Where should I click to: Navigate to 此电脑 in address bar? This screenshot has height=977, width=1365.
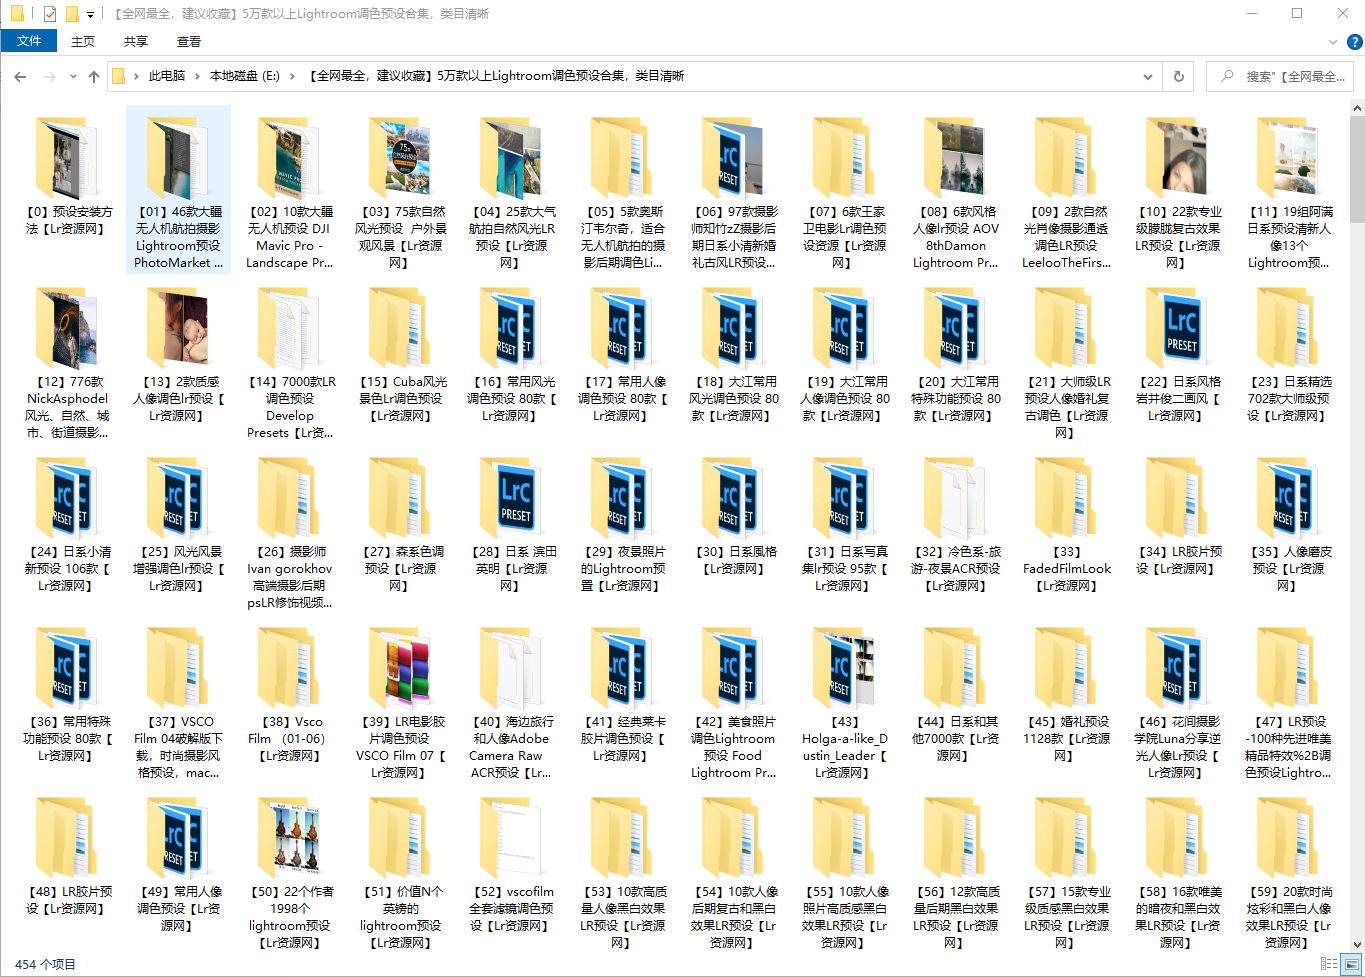click(x=167, y=76)
